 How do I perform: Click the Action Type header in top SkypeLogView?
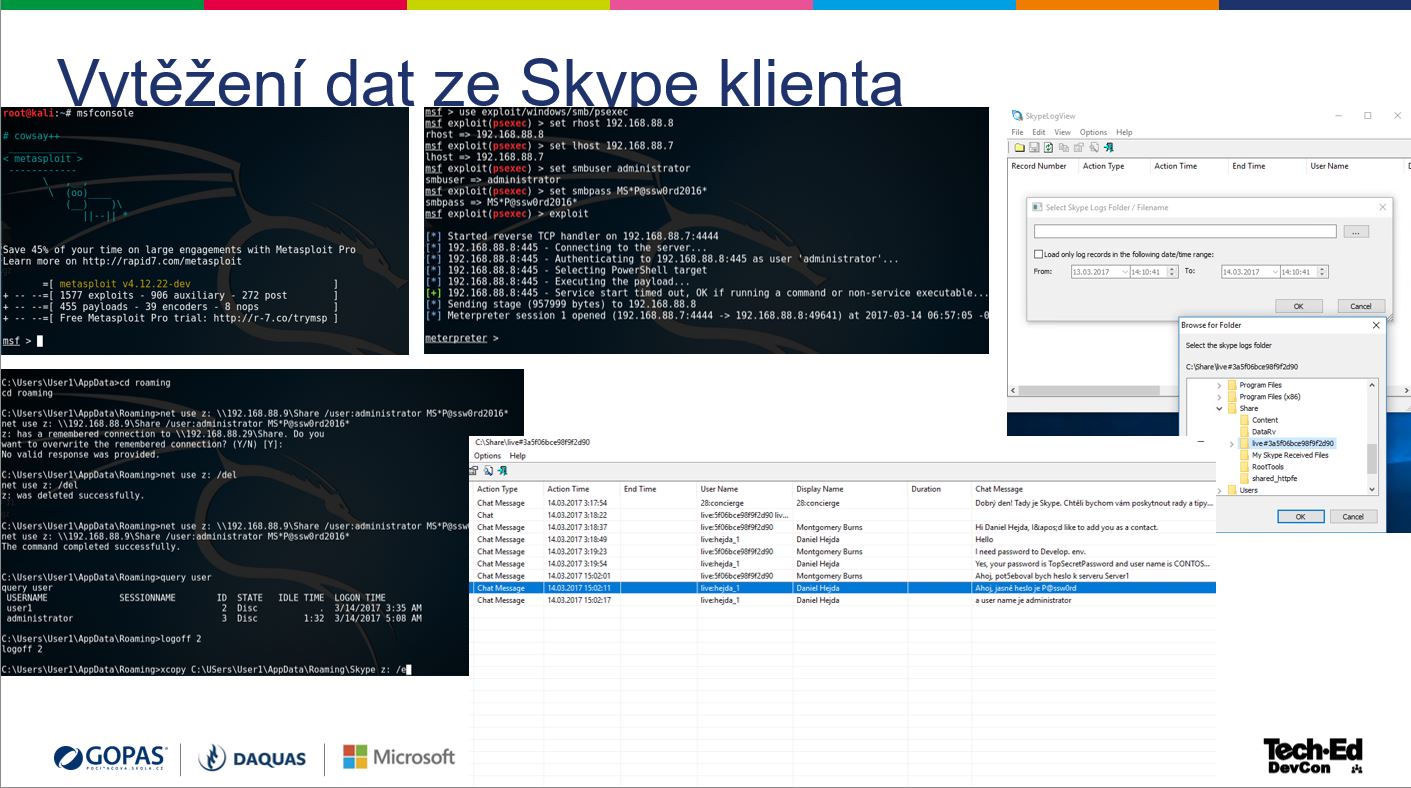(x=1113, y=166)
